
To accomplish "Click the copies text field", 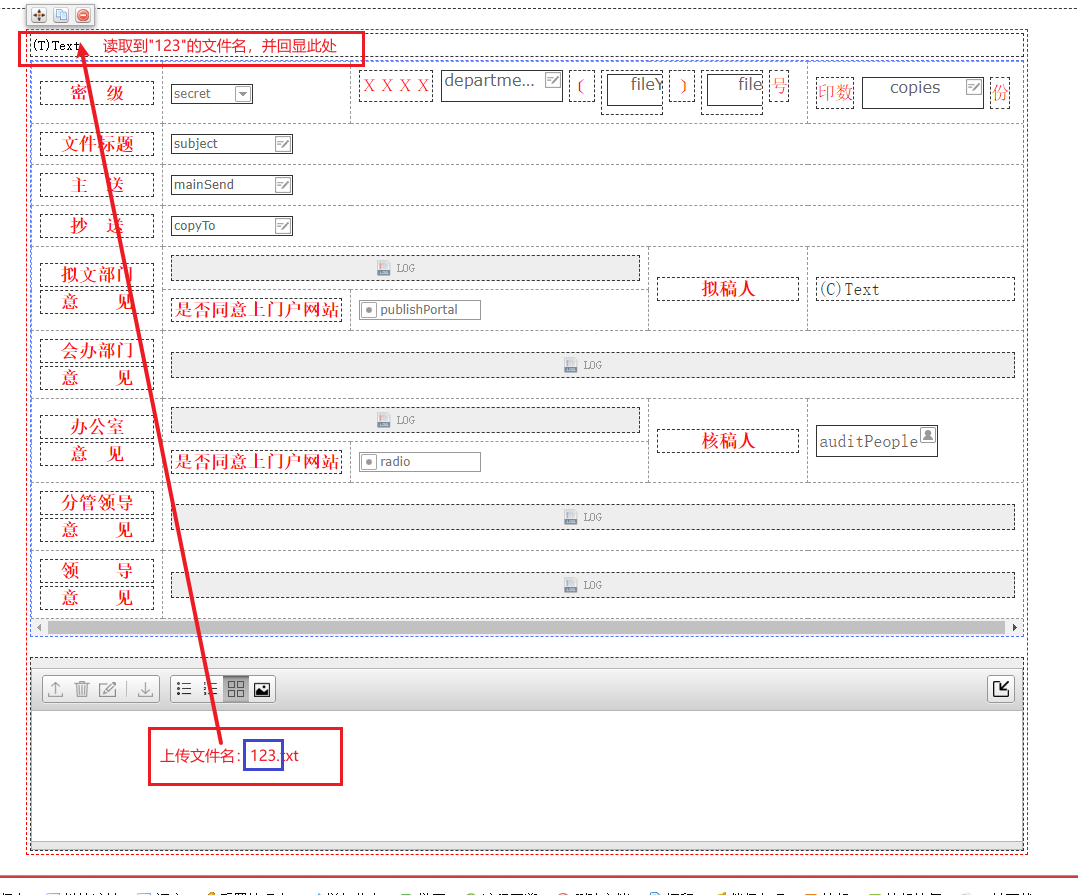I will (x=923, y=93).
